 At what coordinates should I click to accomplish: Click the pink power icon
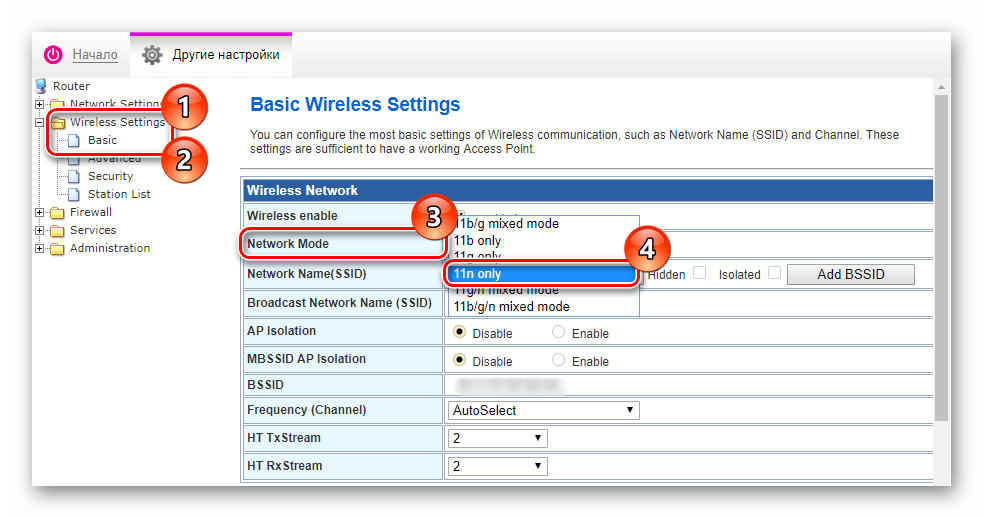pyautogui.click(x=53, y=55)
